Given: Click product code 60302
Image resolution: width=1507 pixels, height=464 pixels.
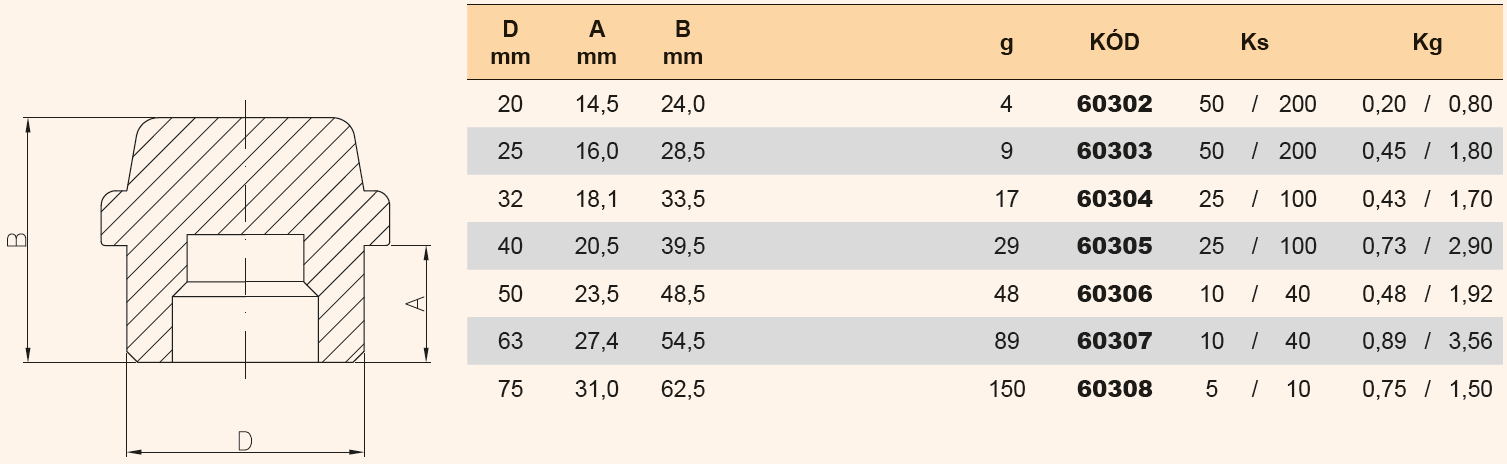Looking at the screenshot, I should pos(1114,104).
